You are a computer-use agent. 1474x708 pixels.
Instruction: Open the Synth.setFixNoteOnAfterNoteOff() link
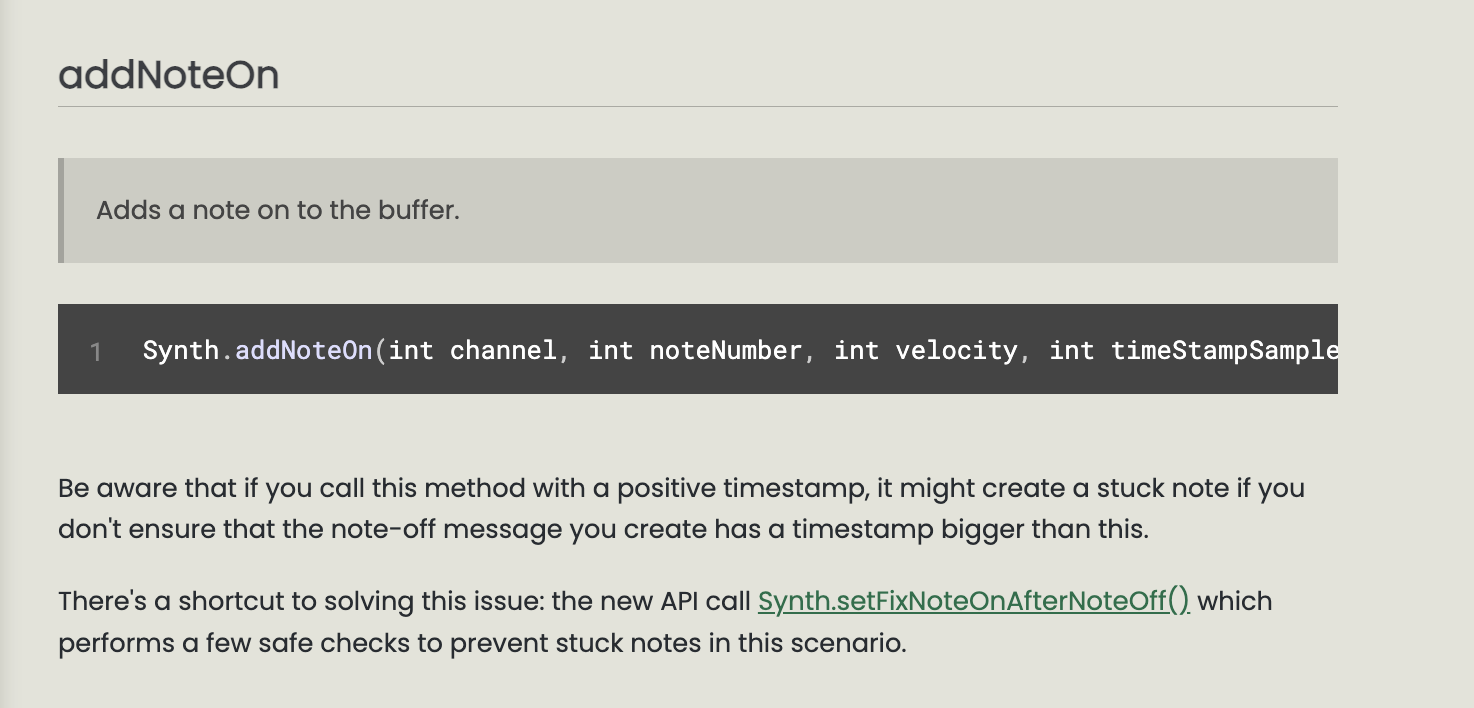coord(973,601)
